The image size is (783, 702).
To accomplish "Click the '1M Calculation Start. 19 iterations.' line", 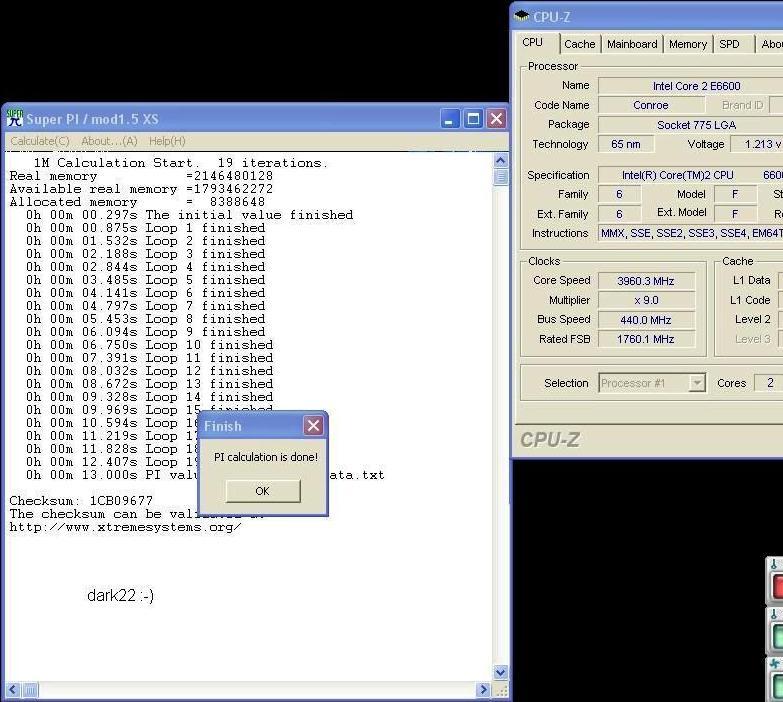I will pyautogui.click(x=181, y=163).
